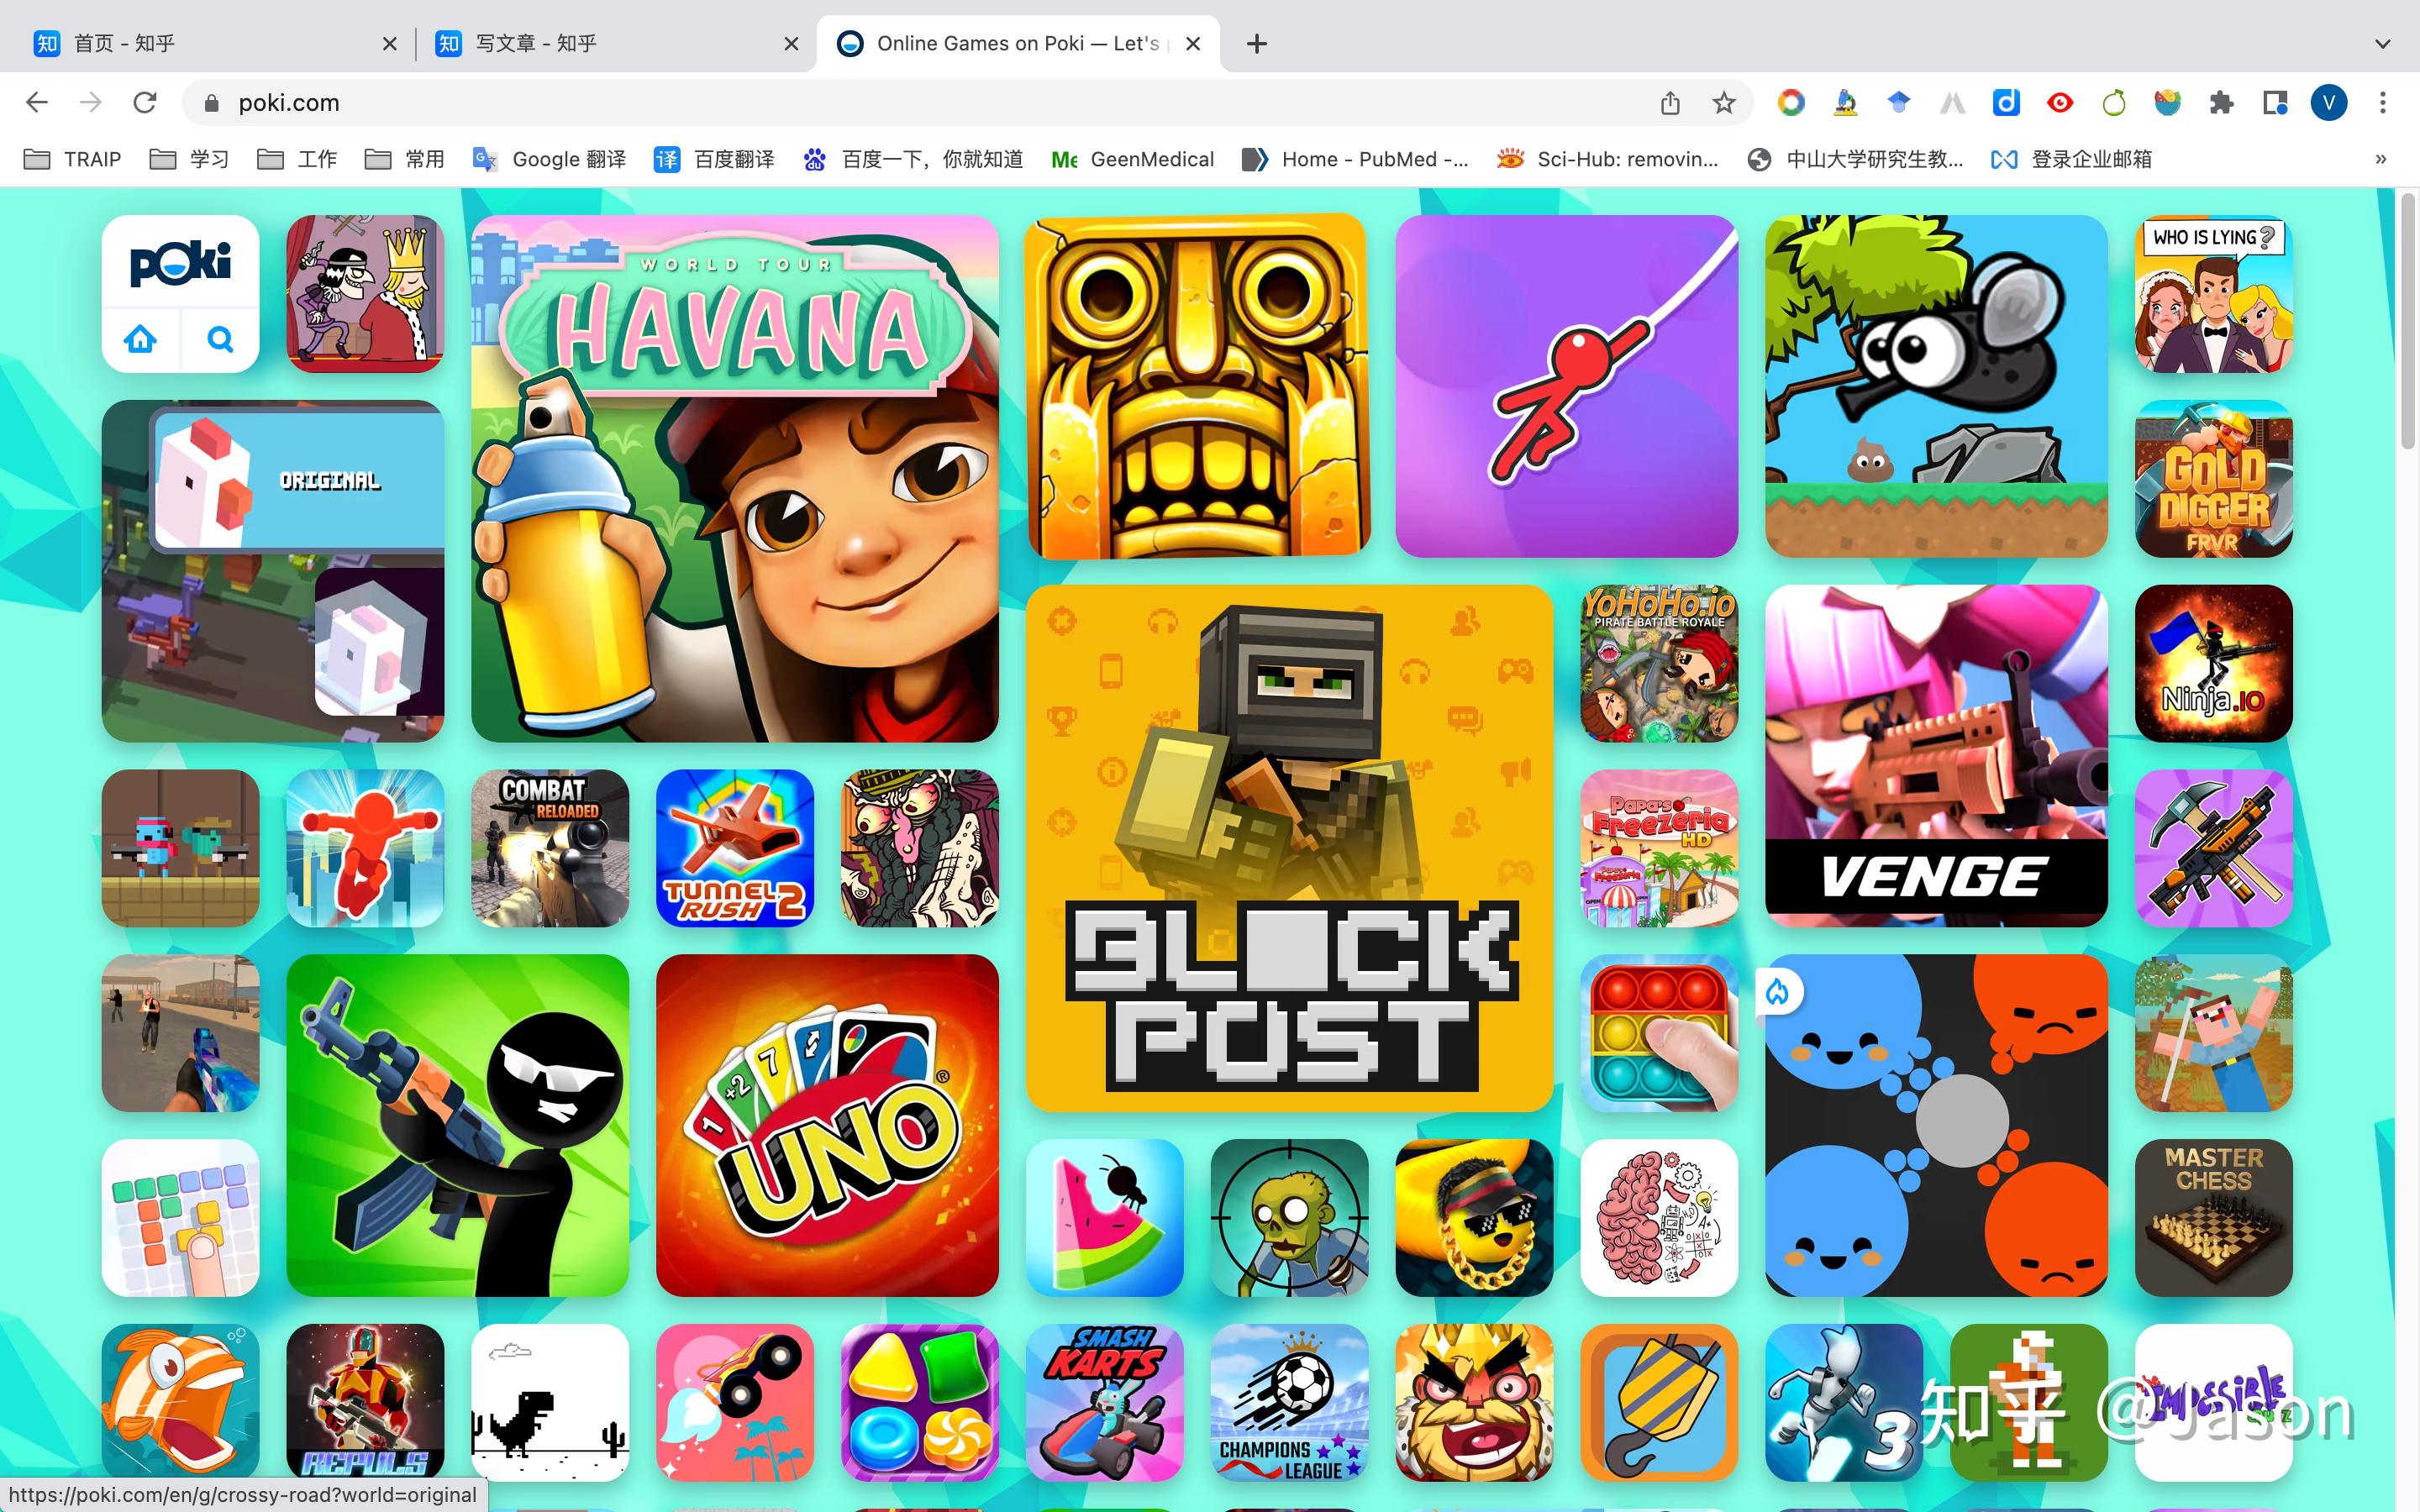
Task: Expand hidden bookmarks chevron
Action: [x=2381, y=159]
